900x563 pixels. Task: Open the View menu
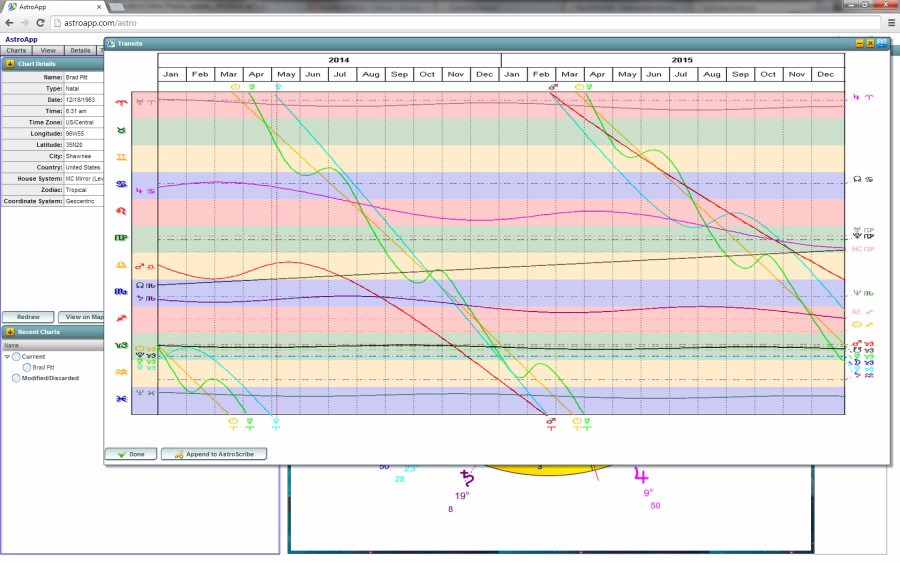(48, 50)
